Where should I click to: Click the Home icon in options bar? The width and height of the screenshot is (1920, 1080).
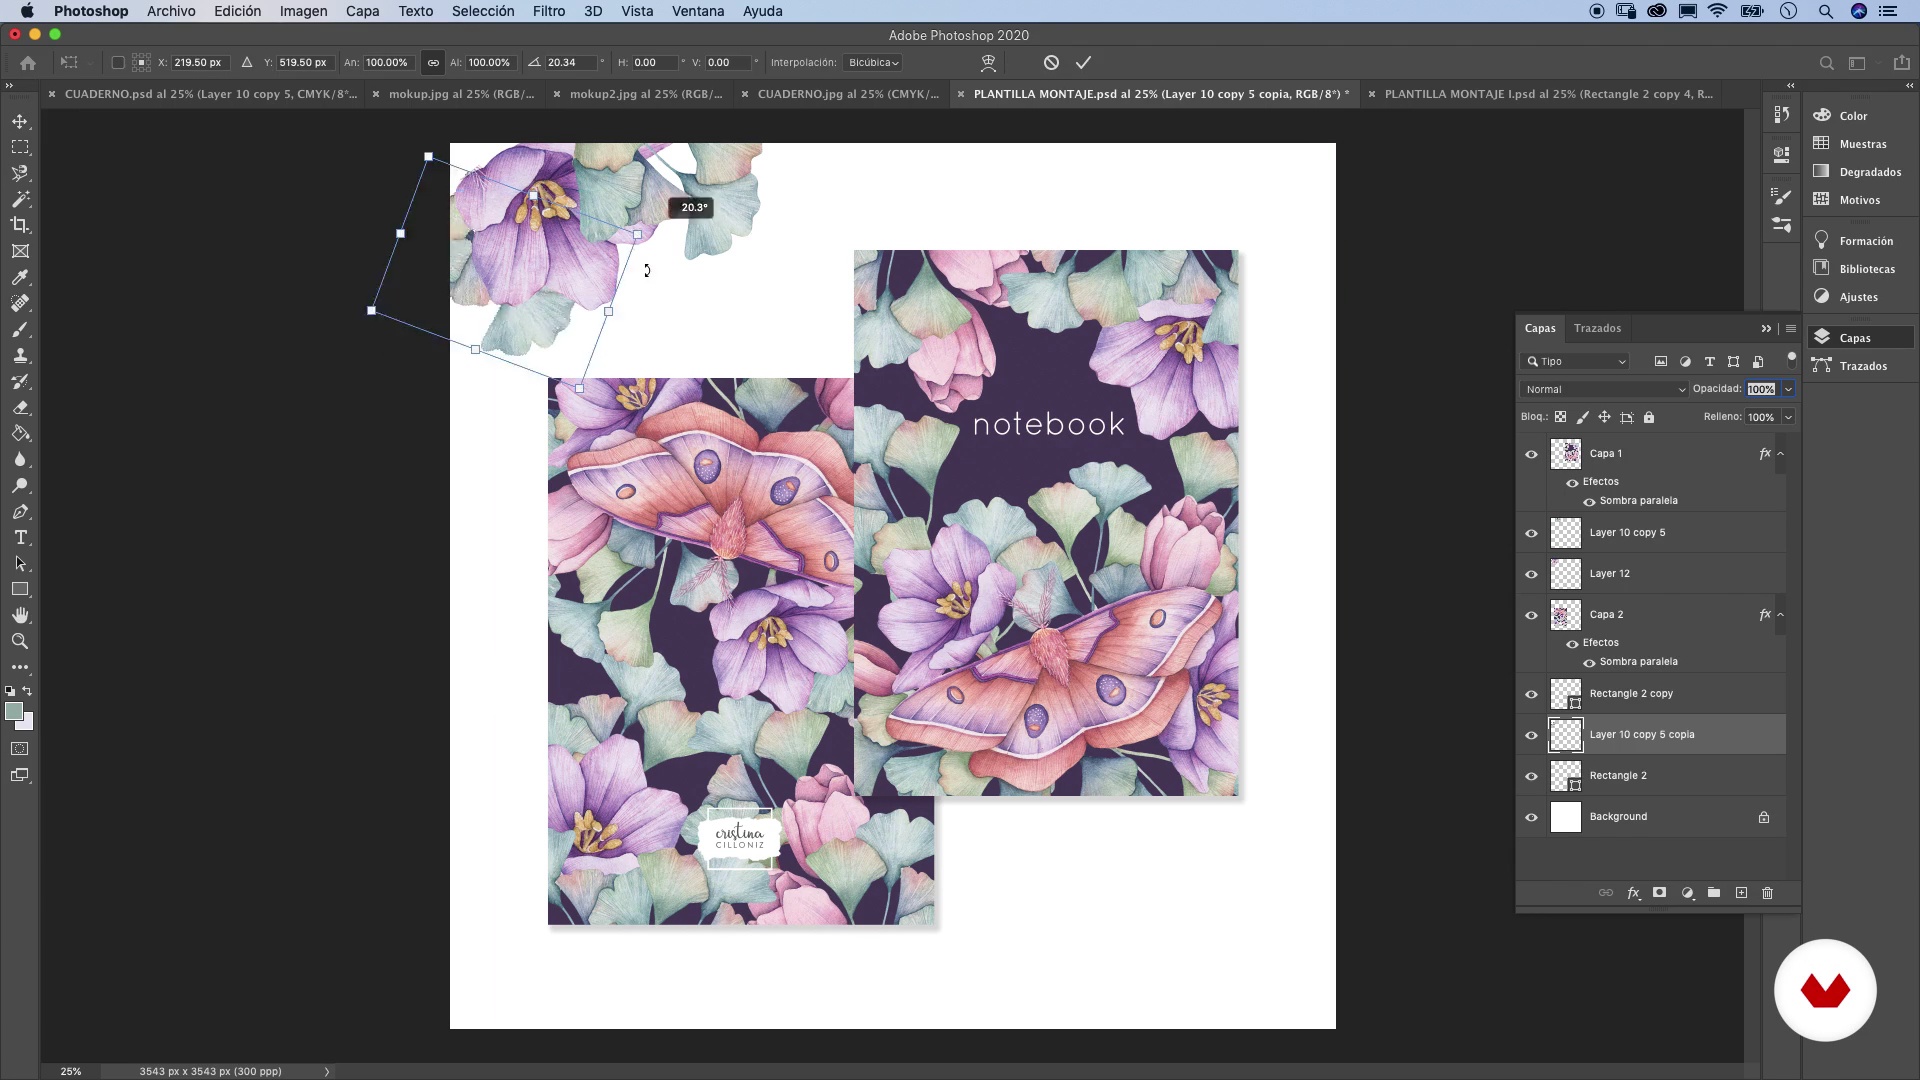tap(28, 62)
